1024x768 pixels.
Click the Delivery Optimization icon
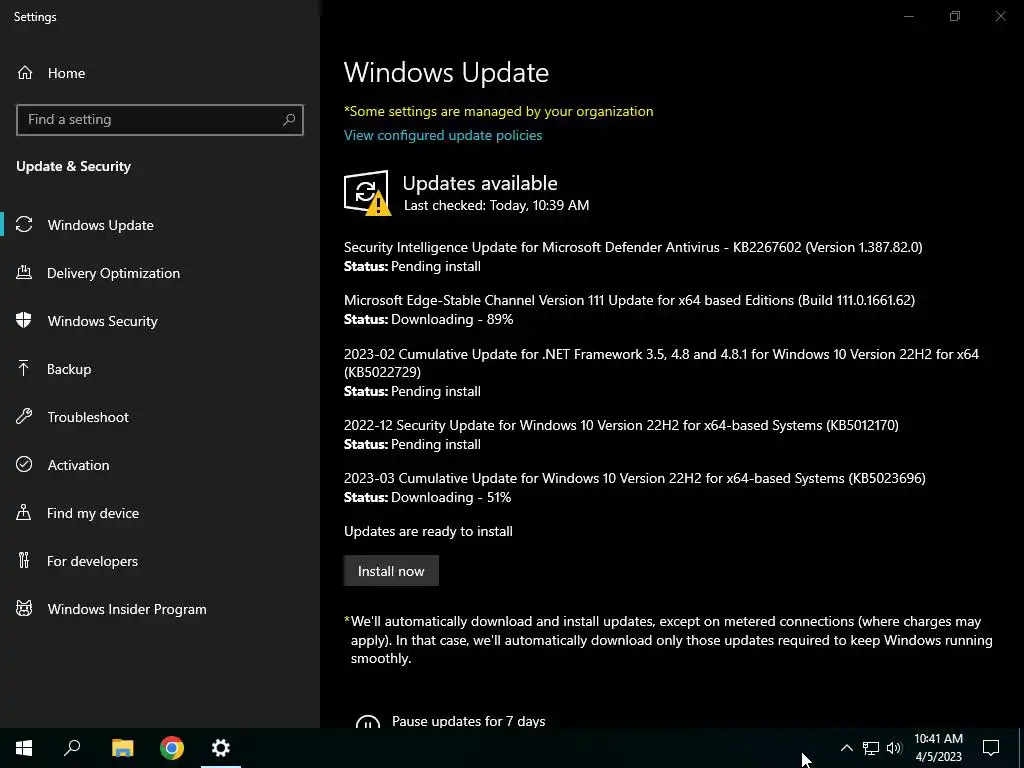click(24, 273)
